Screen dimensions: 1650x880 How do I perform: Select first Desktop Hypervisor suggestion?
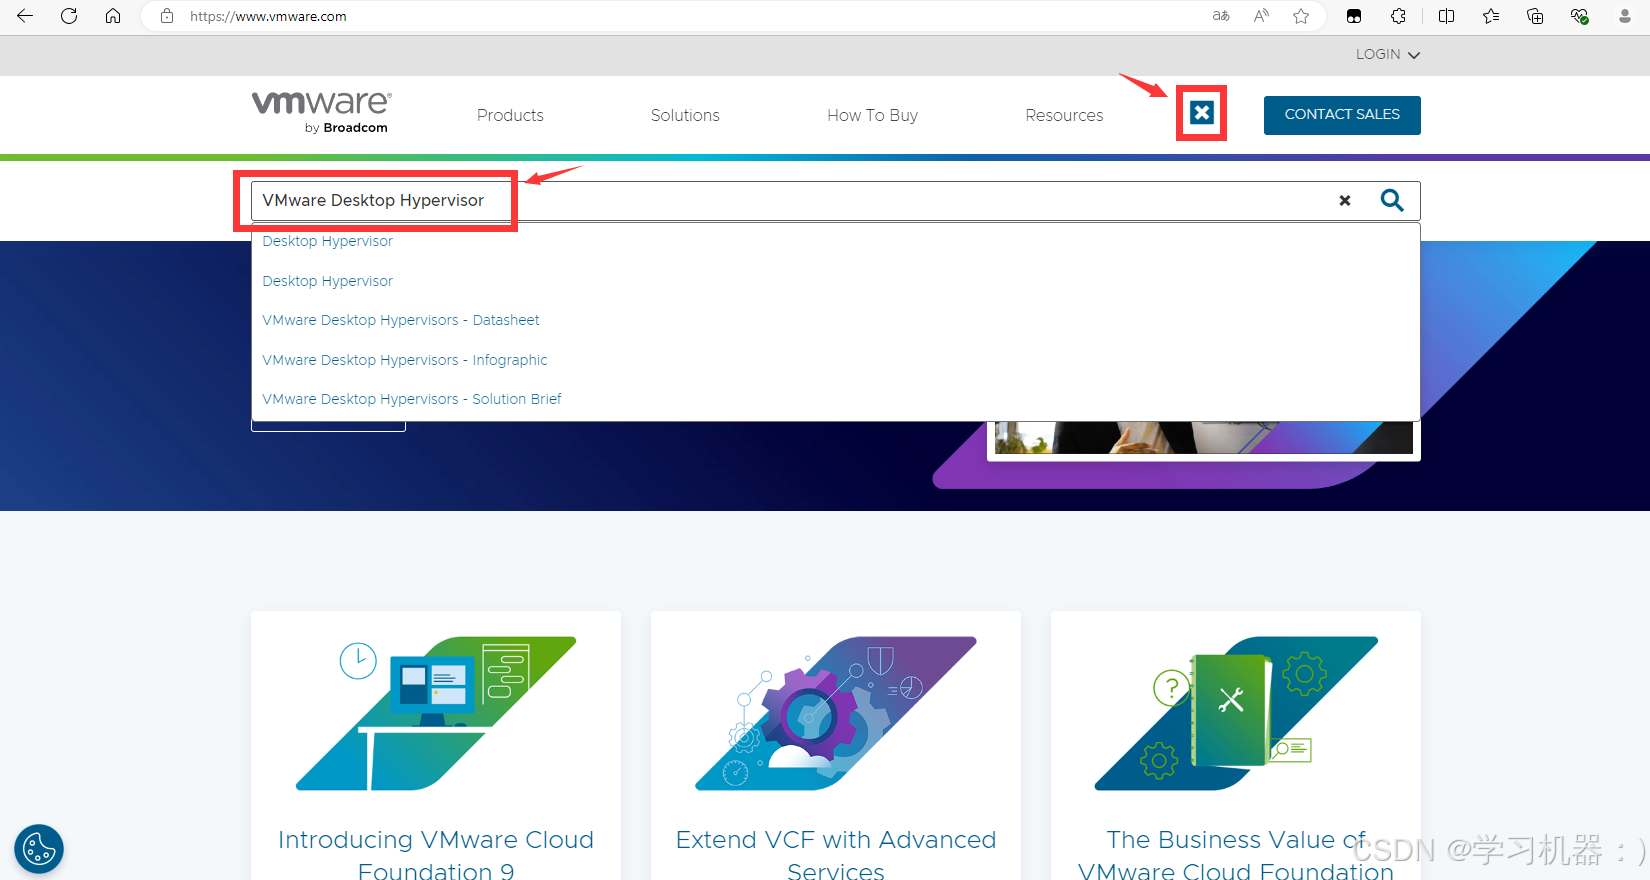click(327, 241)
